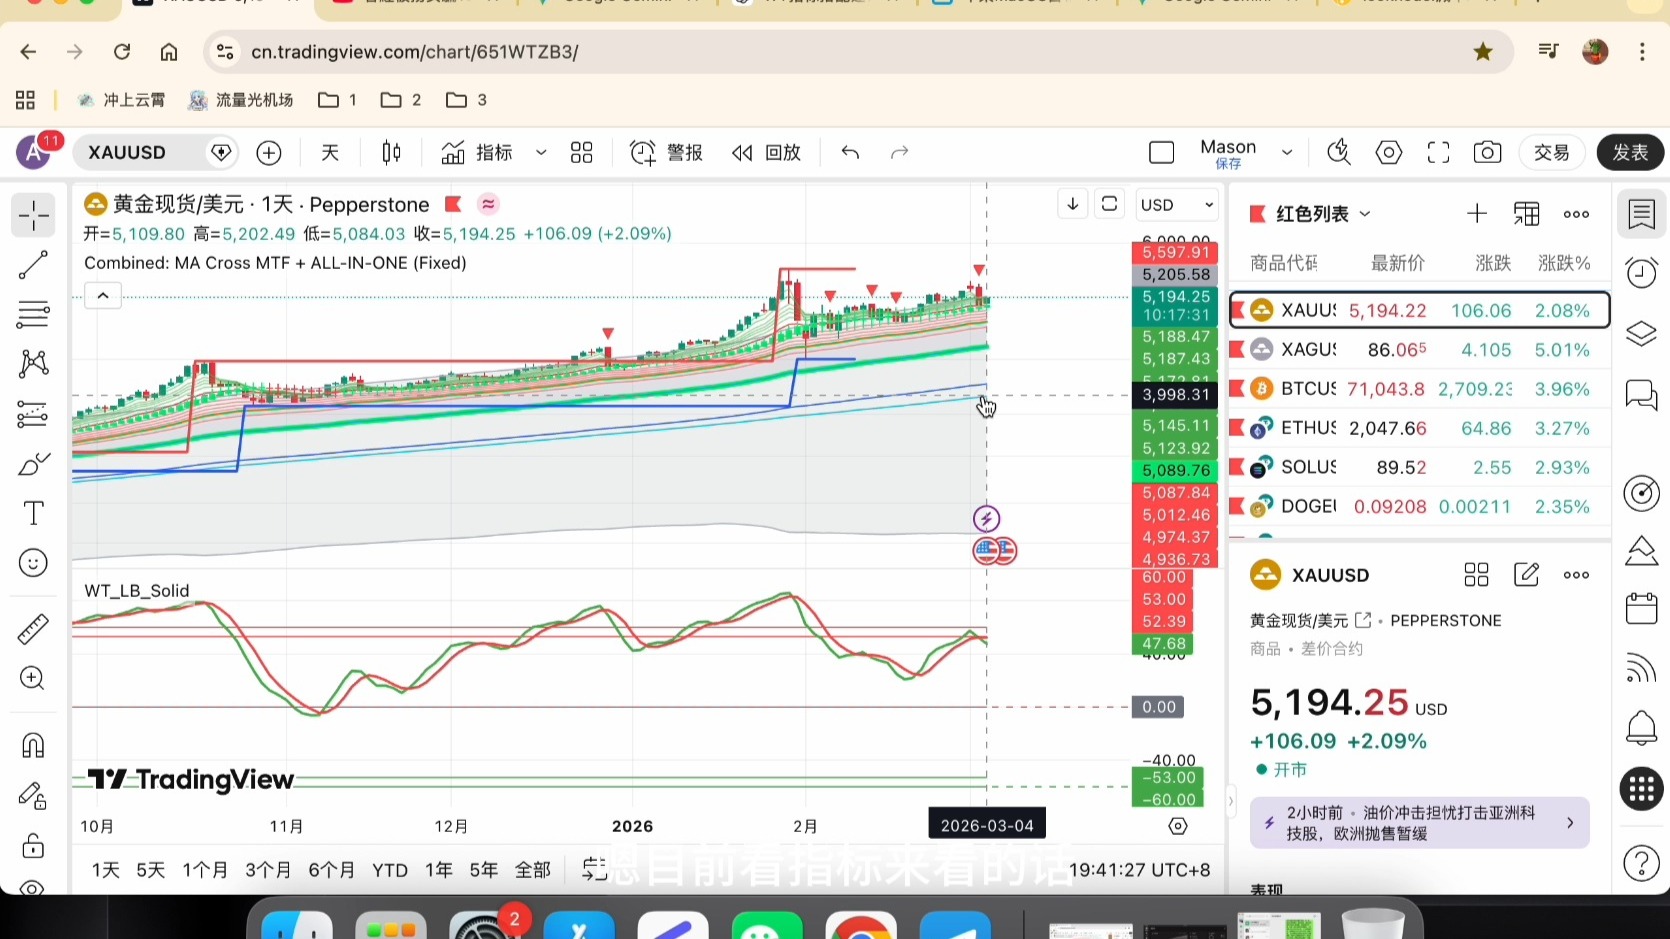
Task: Toggle stay in drawing mode
Action: (x=33, y=796)
